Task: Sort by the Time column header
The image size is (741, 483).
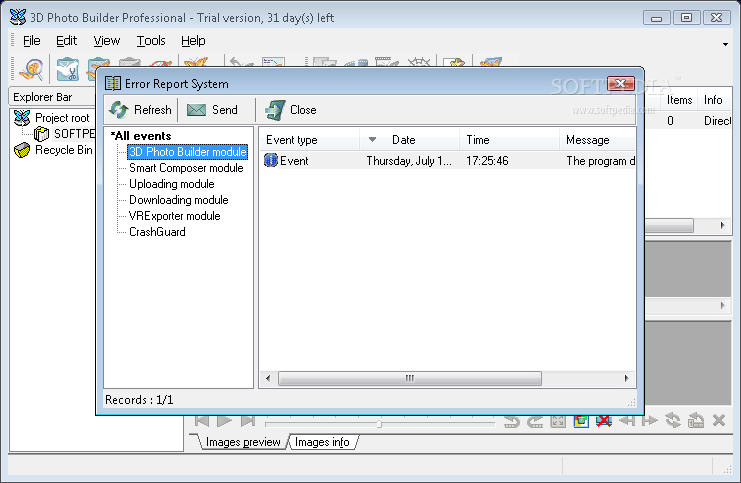Action: [x=509, y=140]
